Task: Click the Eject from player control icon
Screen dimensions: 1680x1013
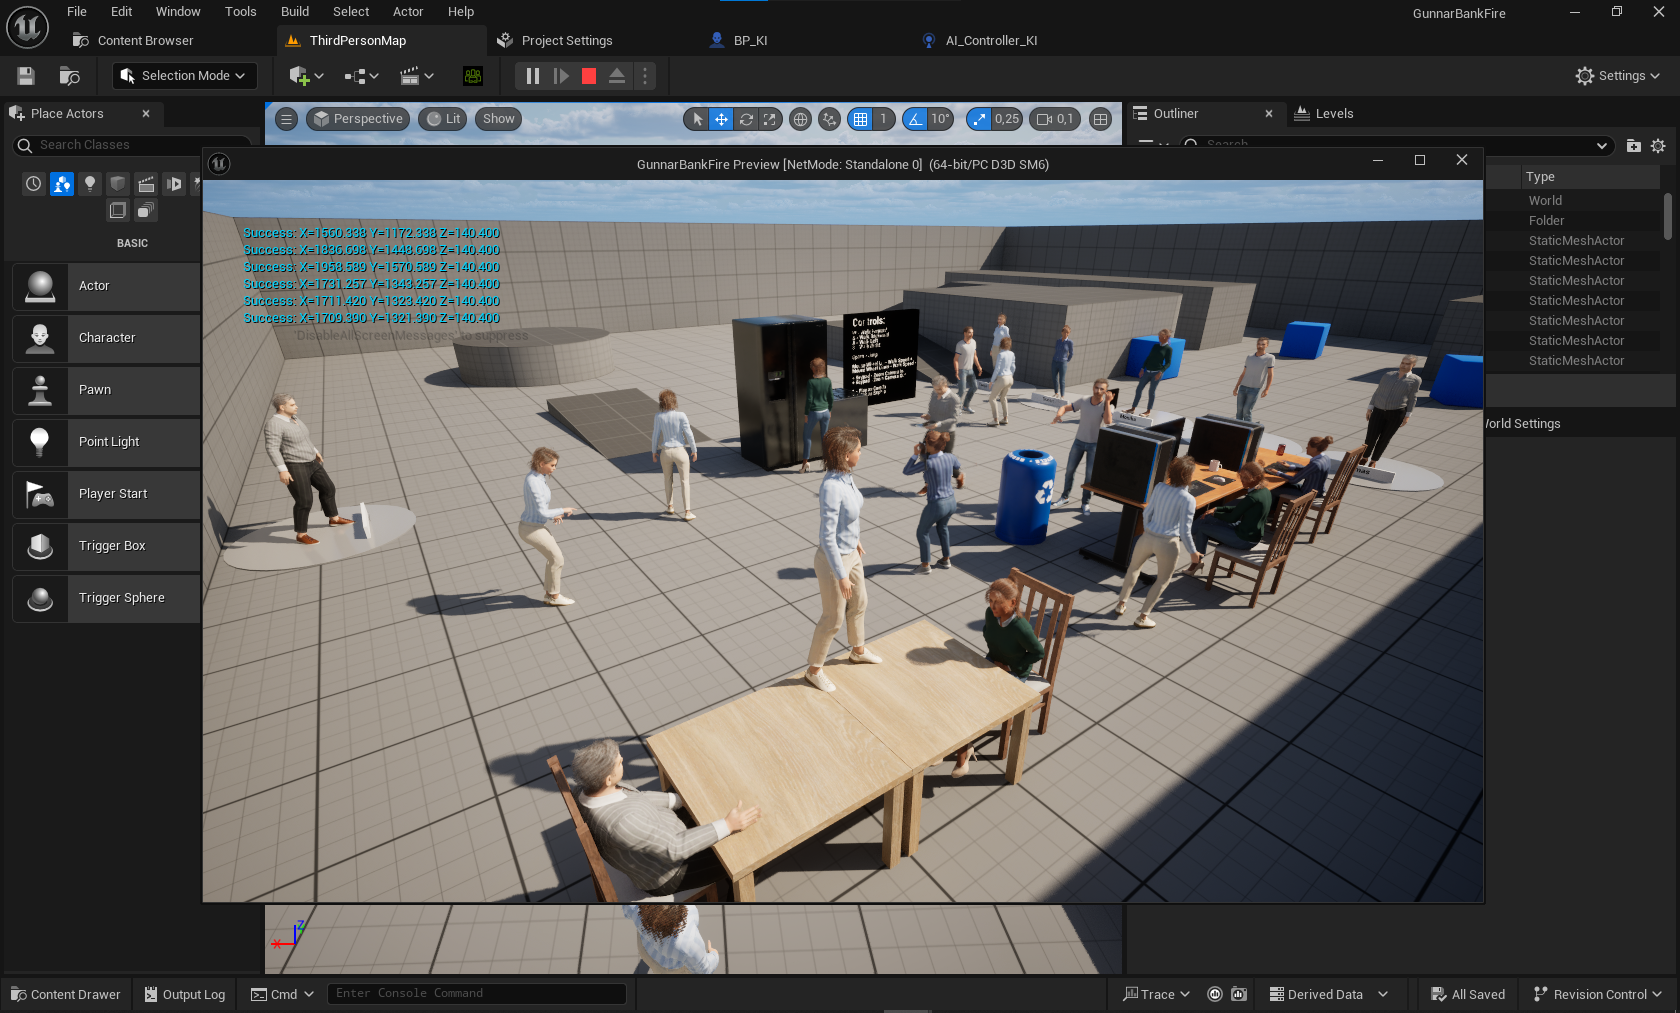Action: [617, 76]
